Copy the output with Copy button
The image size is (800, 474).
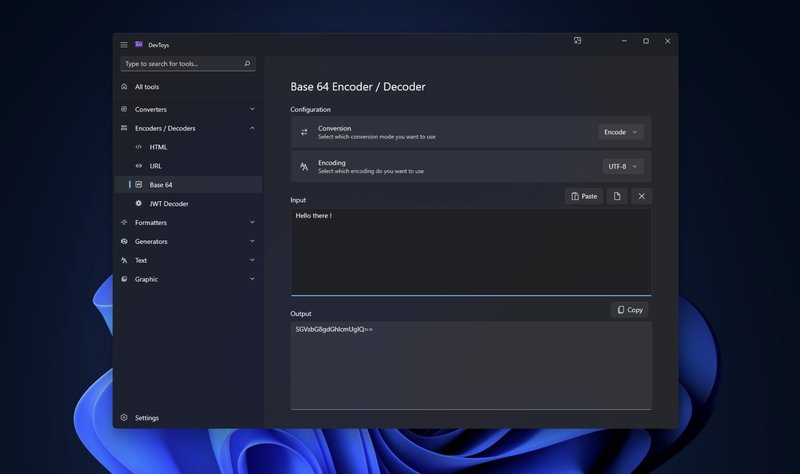tap(630, 310)
